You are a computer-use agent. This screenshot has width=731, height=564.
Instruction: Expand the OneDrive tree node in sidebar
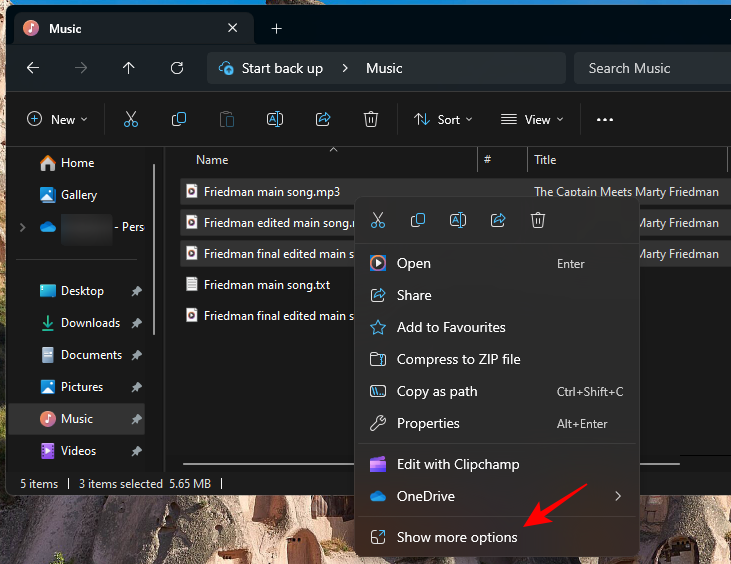point(22,227)
